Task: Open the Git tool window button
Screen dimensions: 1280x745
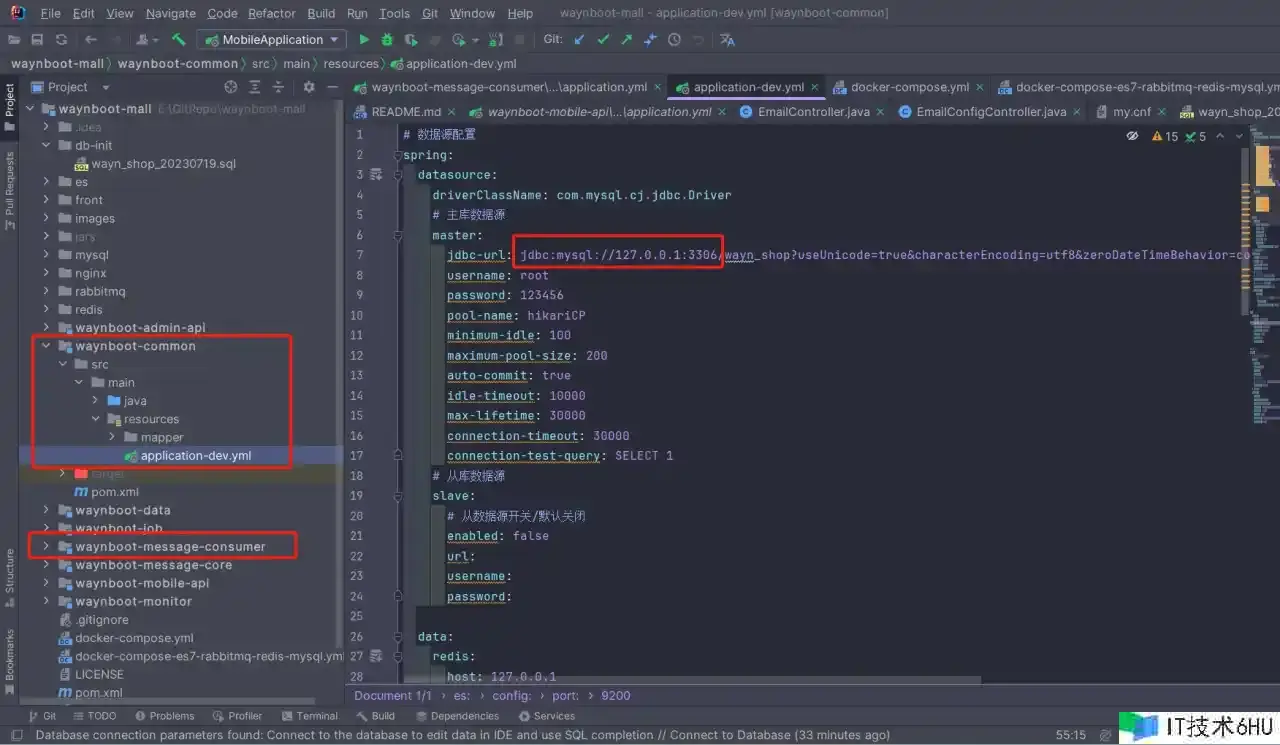Action: point(43,716)
